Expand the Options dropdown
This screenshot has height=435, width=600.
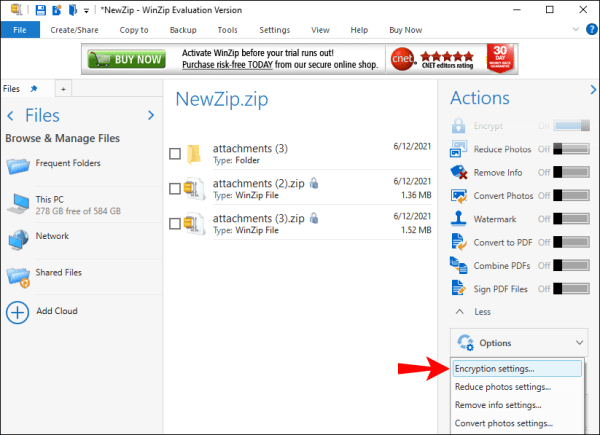(519, 343)
